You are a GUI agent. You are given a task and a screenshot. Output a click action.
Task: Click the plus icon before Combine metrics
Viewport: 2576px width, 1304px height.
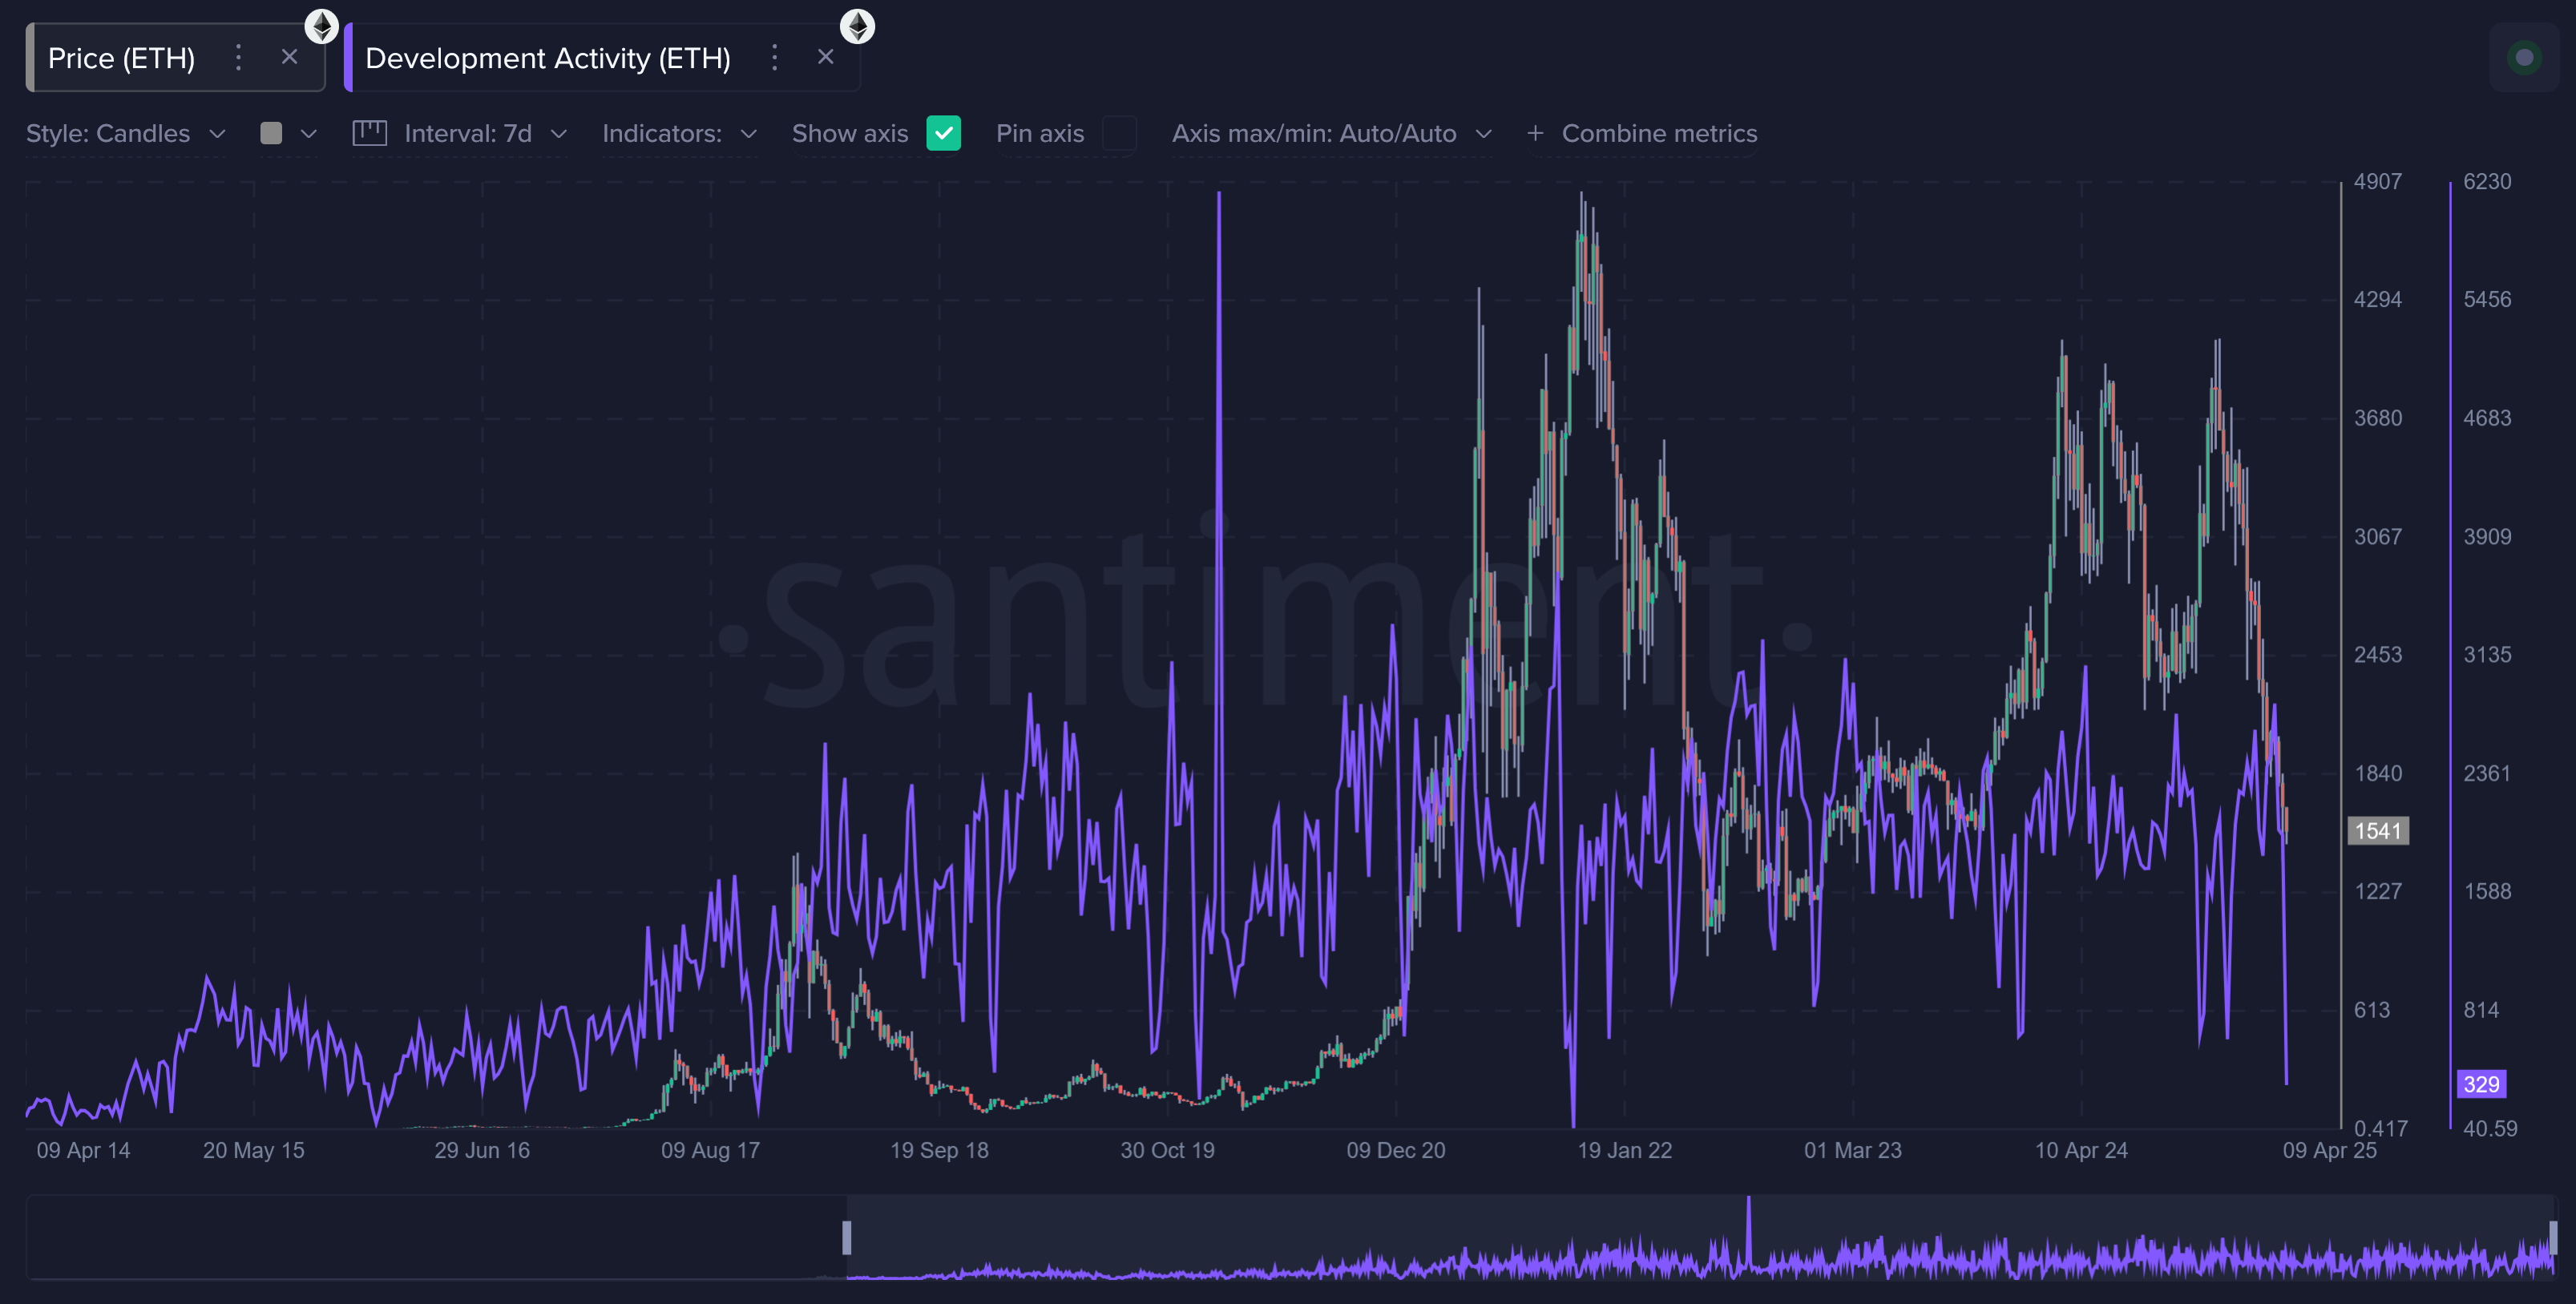pyautogui.click(x=1535, y=133)
